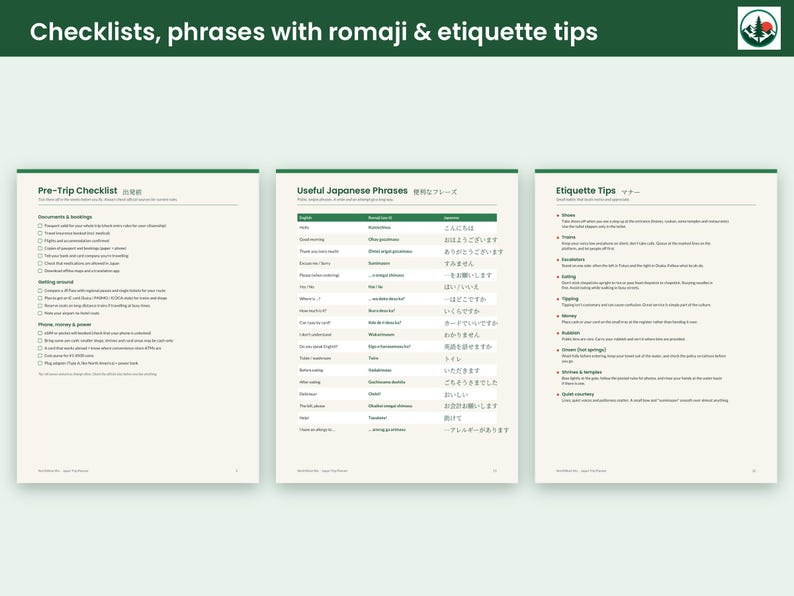Click the すみません cell

pos(459,263)
